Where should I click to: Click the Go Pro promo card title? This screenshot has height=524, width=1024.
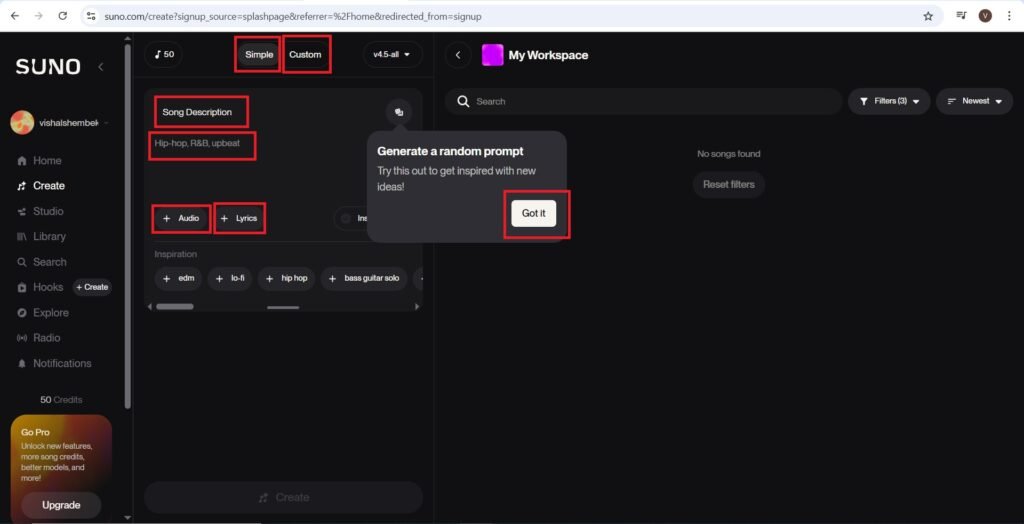pos(35,433)
